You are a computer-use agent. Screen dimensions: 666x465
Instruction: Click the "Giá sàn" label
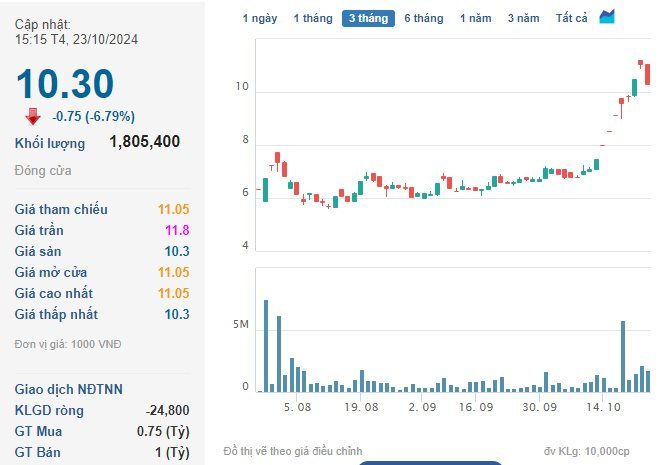pyautogui.click(x=38, y=251)
